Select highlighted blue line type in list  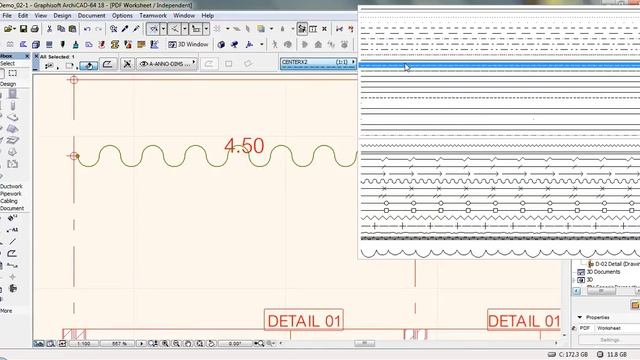[499, 65]
